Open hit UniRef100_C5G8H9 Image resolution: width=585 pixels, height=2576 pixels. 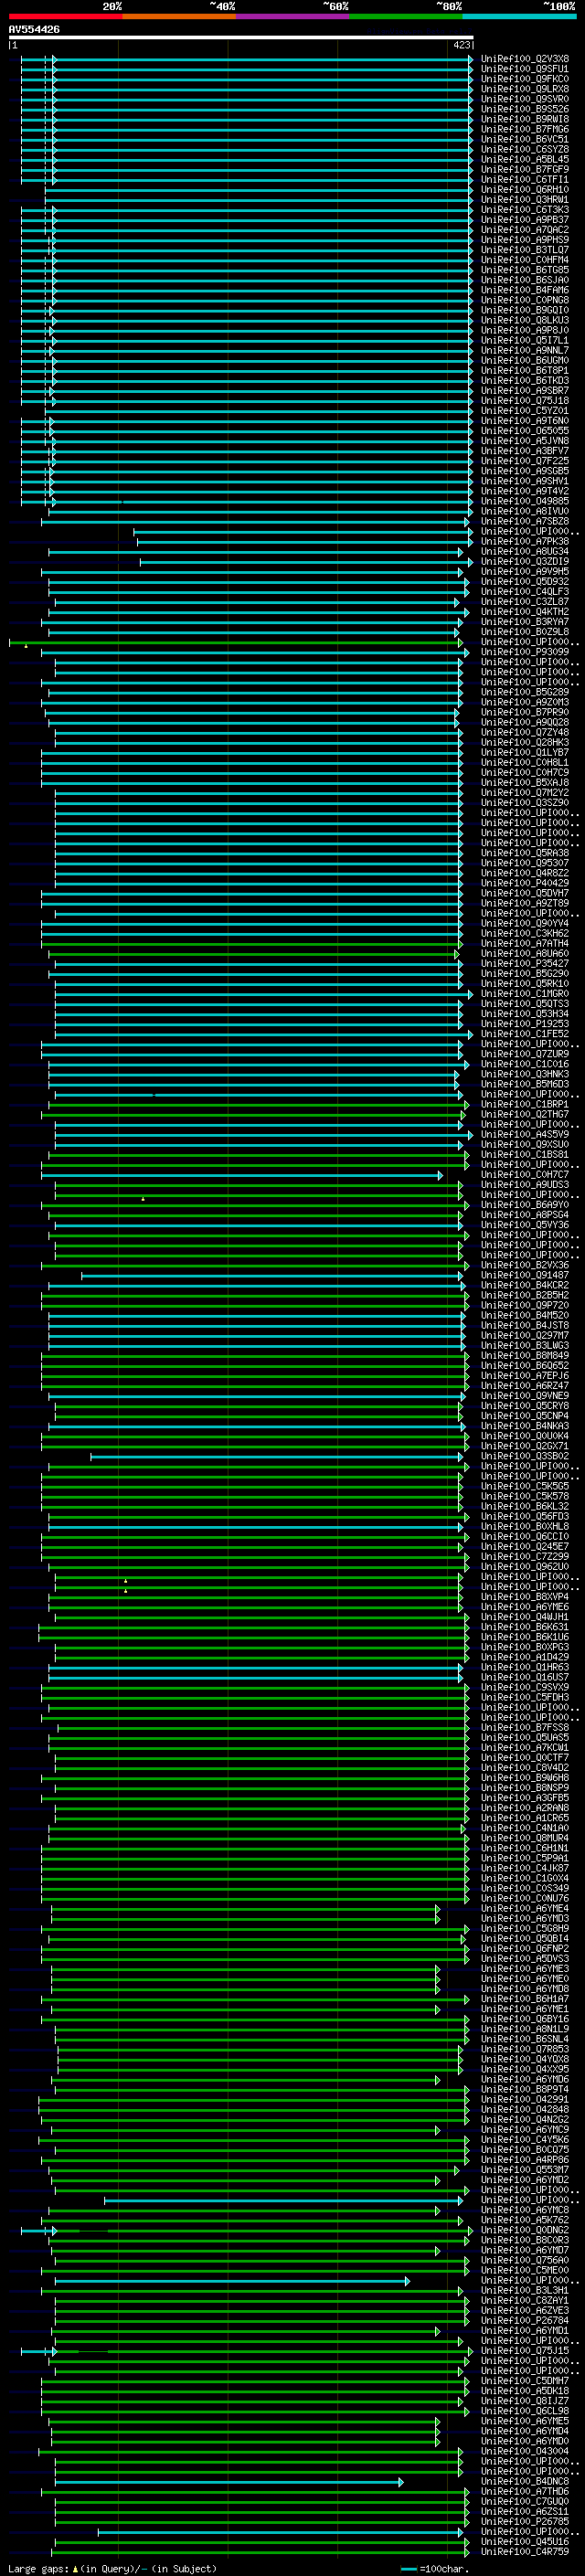tap(525, 1928)
